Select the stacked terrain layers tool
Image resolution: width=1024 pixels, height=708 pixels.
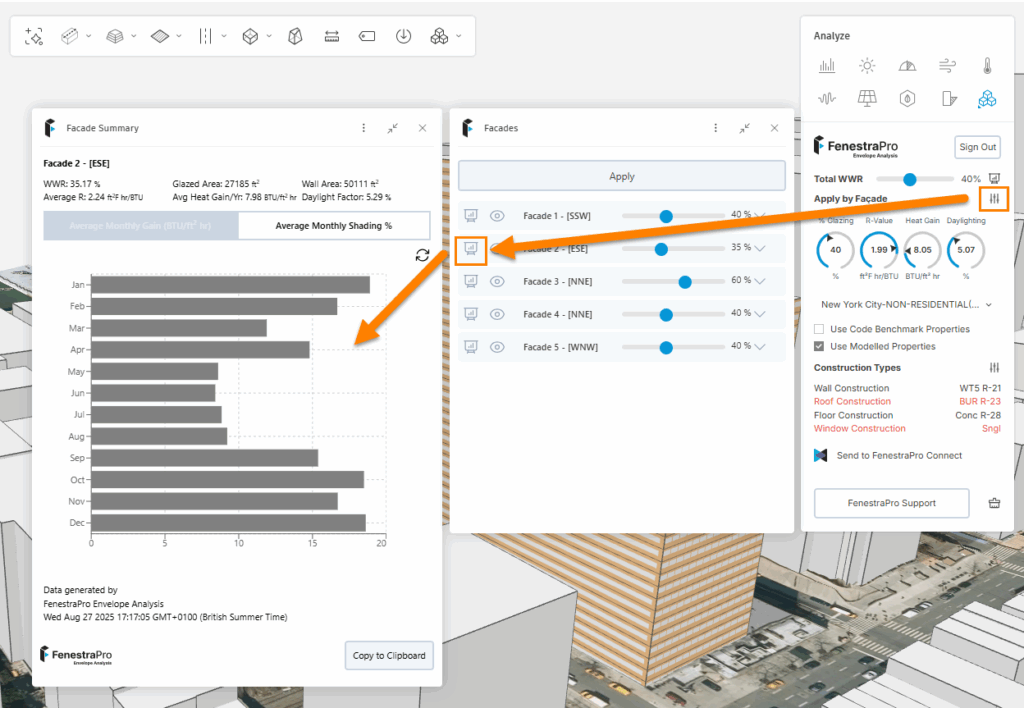[115, 37]
